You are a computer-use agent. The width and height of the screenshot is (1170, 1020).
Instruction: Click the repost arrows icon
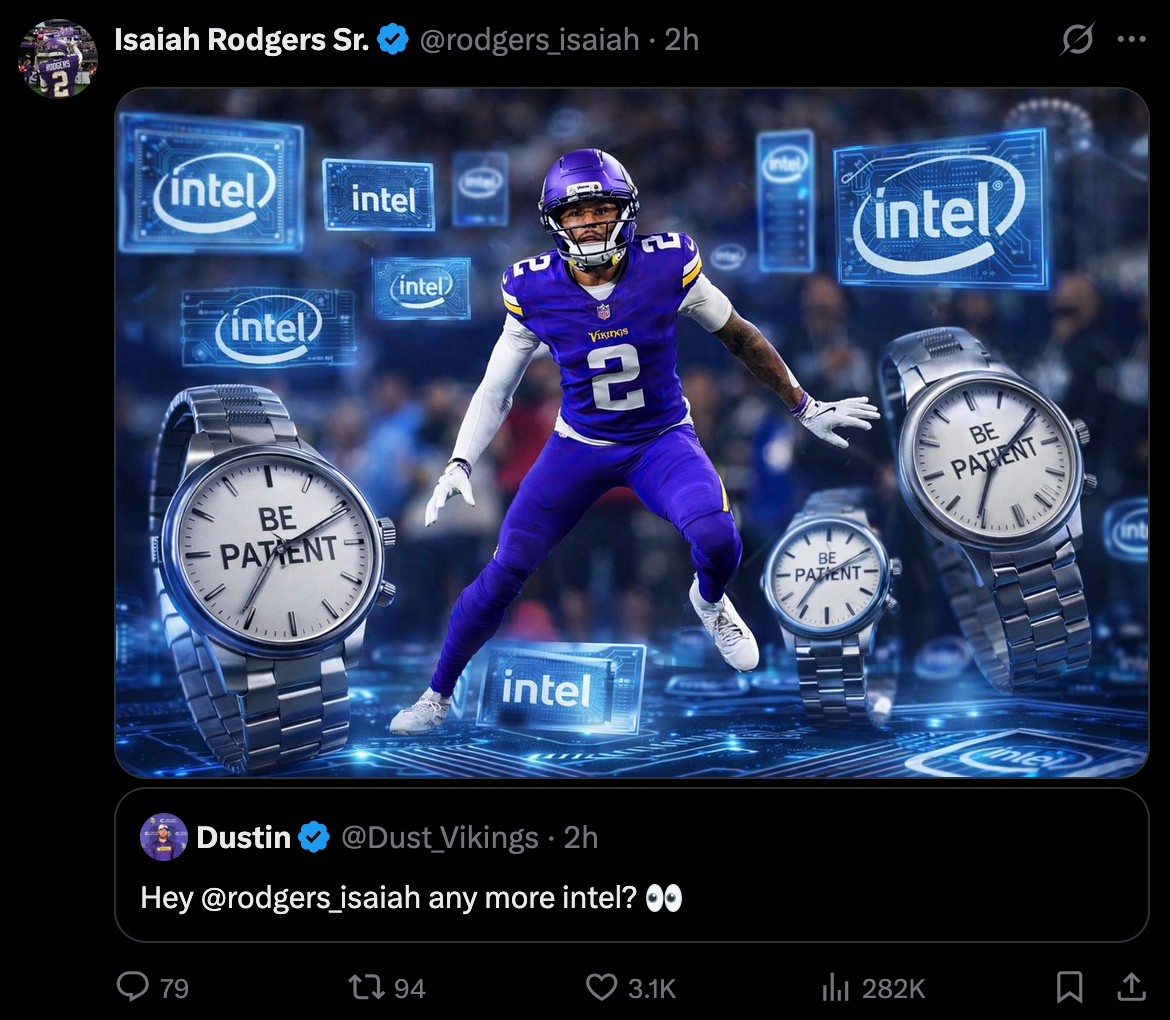[x=366, y=987]
